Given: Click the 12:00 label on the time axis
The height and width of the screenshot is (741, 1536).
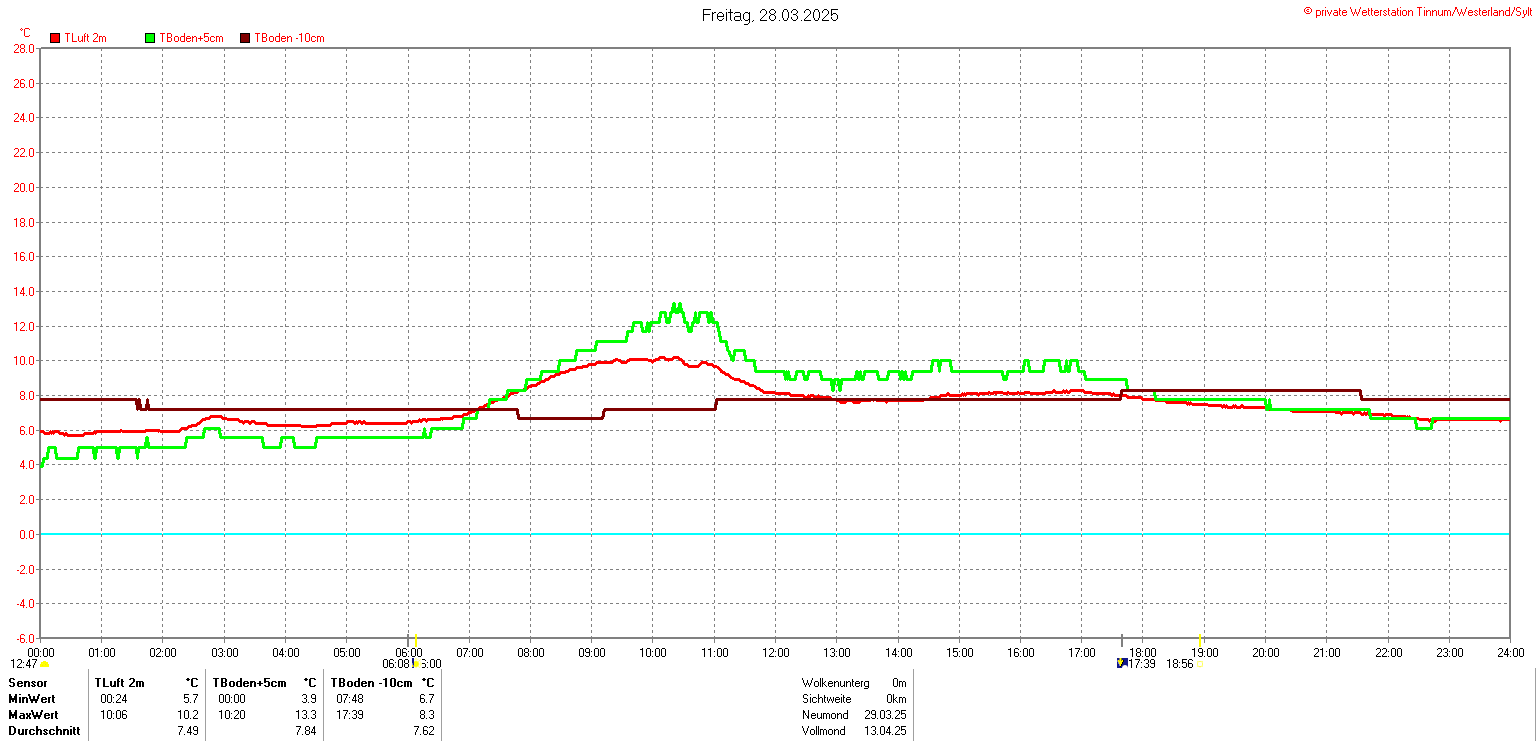Looking at the screenshot, I should coord(775,653).
